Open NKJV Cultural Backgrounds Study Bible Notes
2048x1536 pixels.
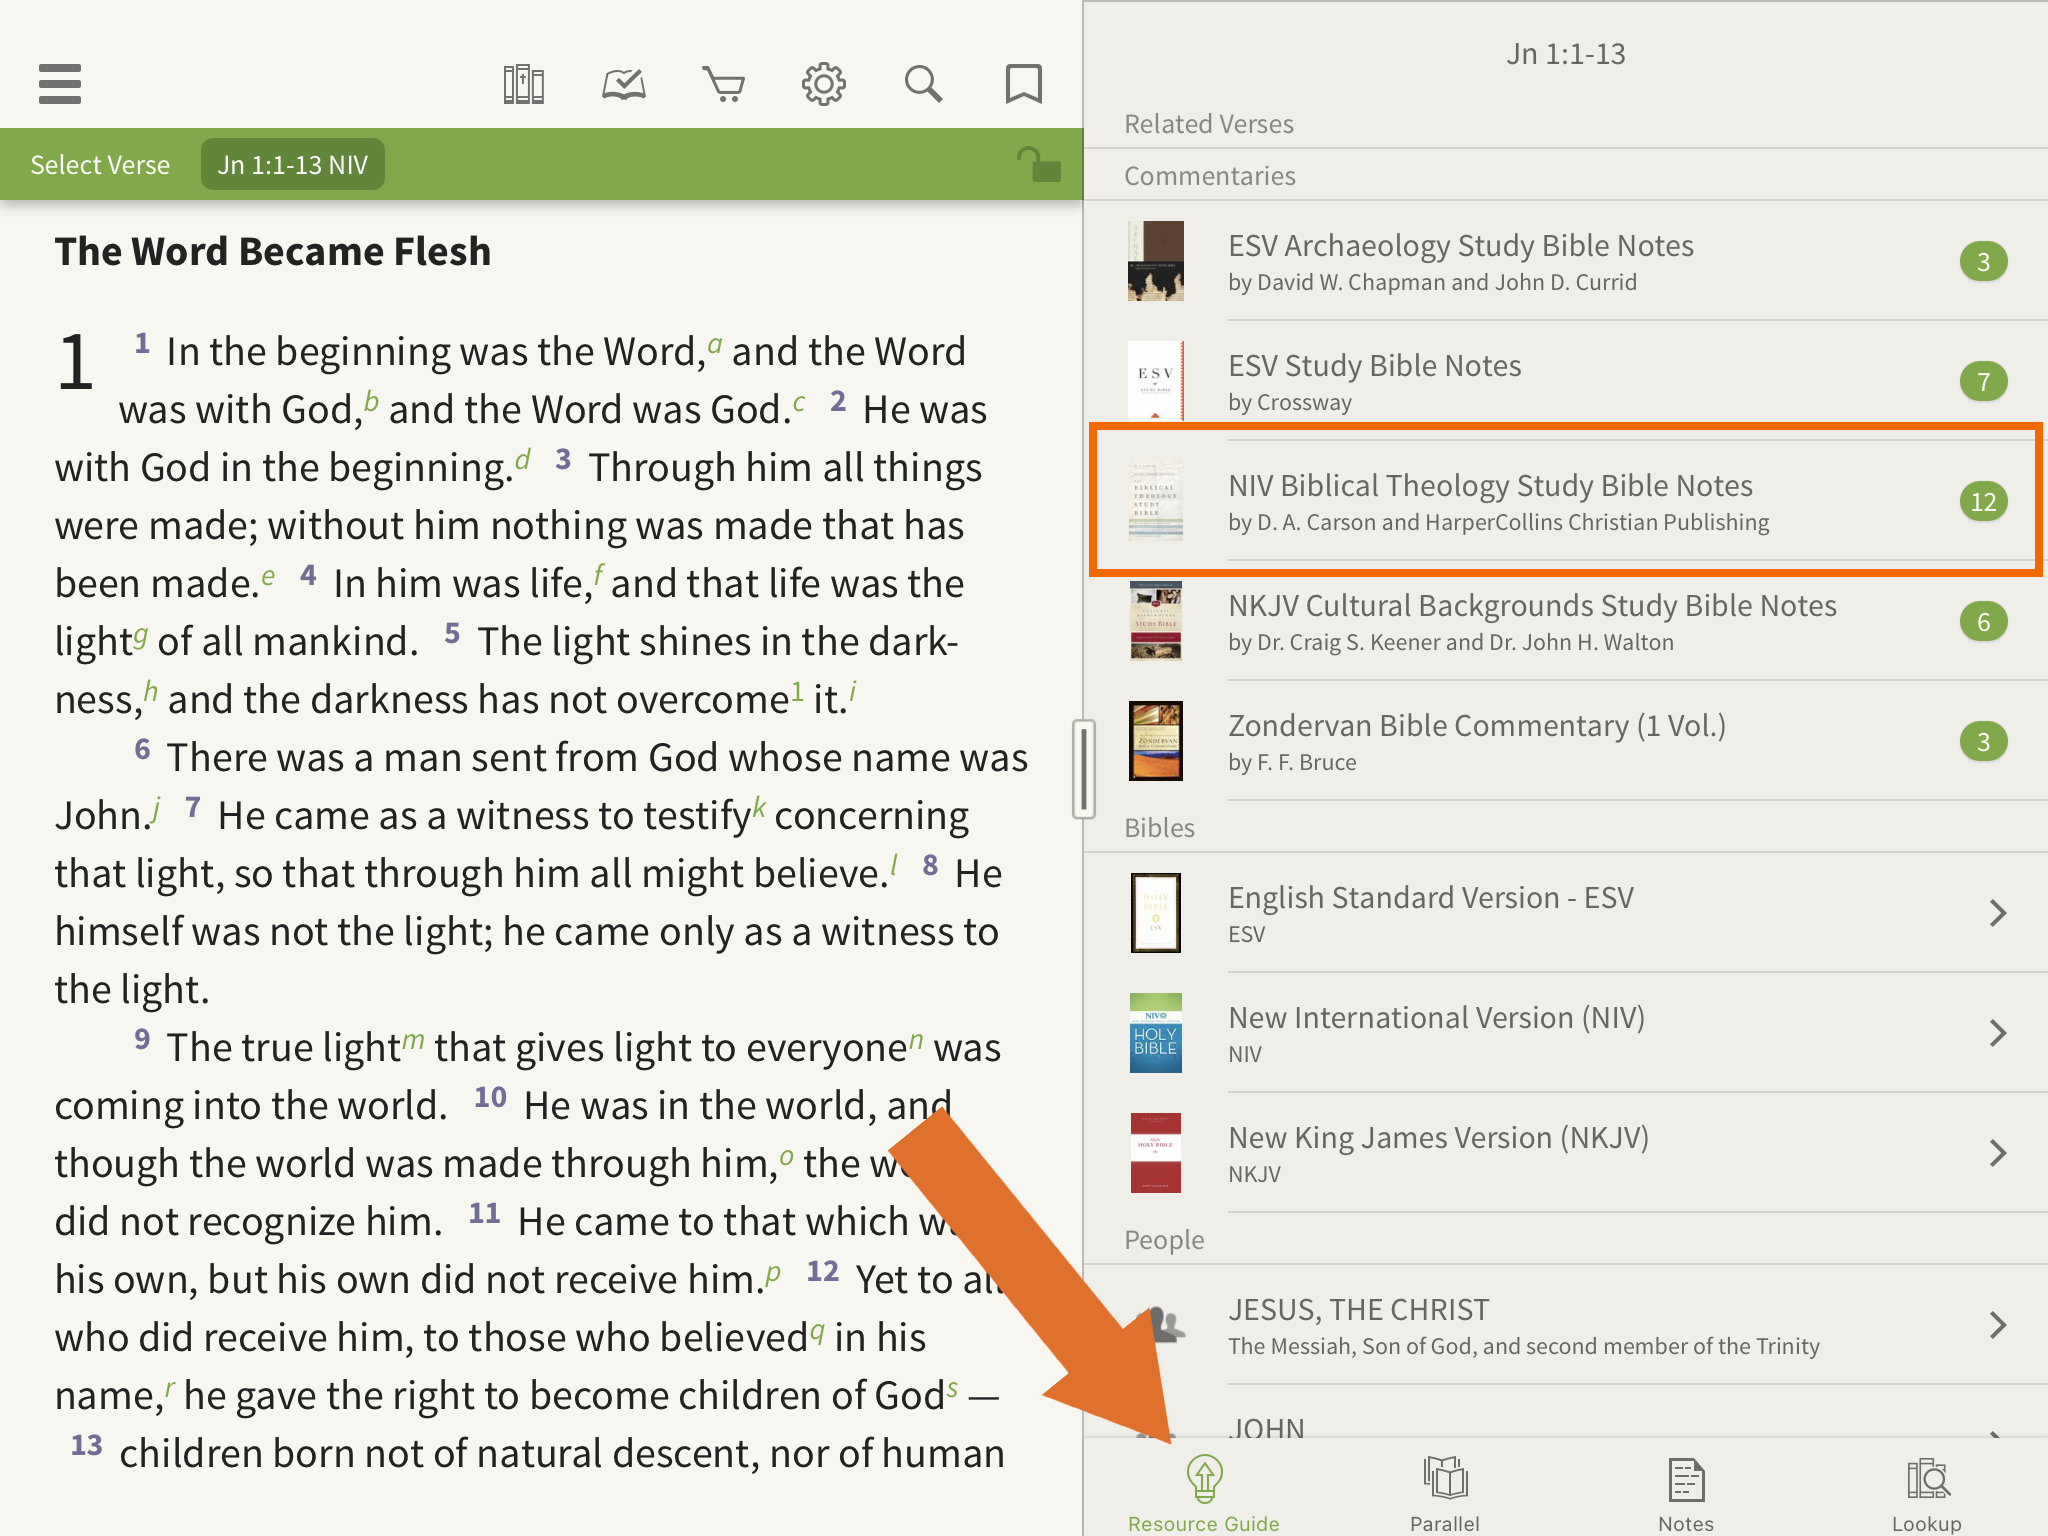coord(1566,621)
